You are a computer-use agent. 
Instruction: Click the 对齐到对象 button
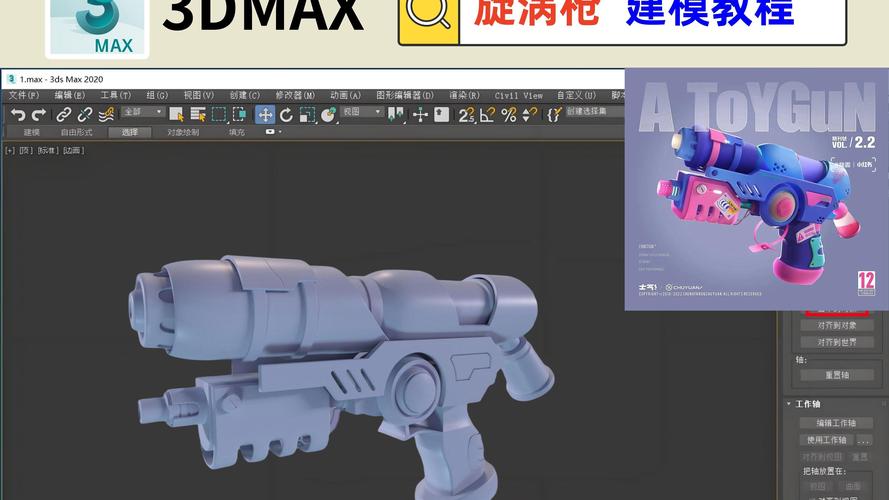[837, 325]
